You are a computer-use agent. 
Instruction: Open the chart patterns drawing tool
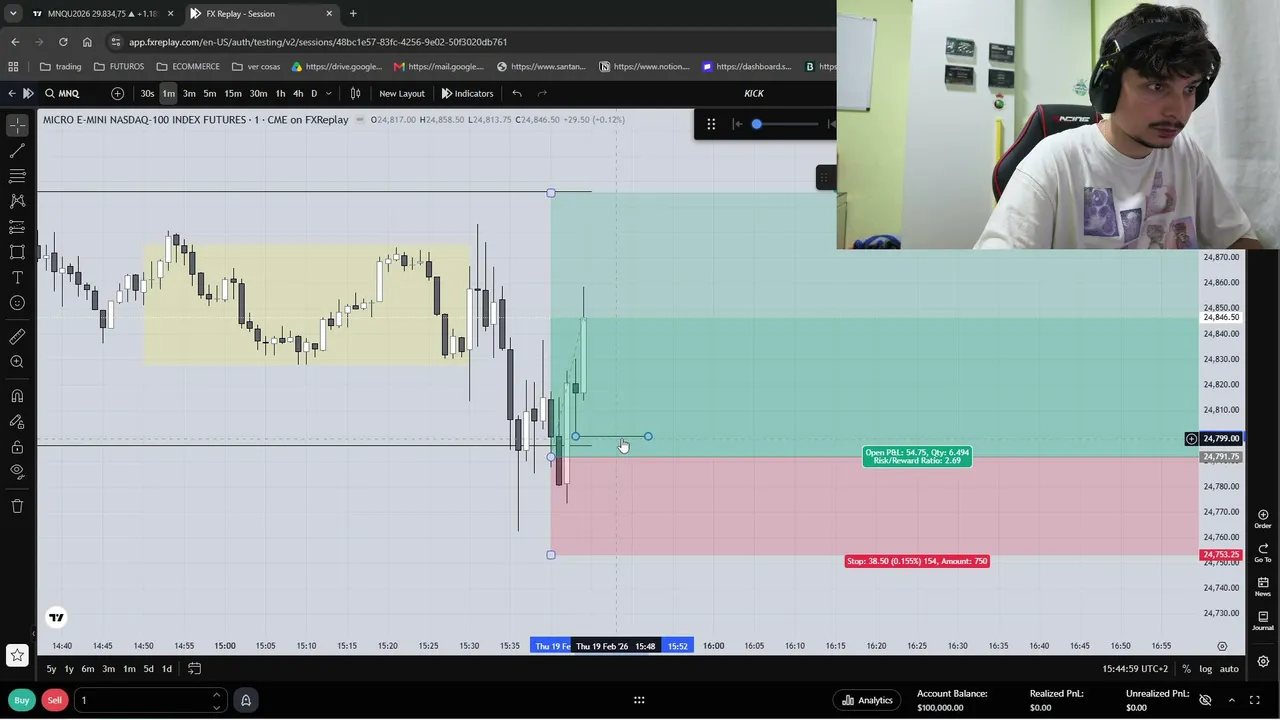[x=17, y=201]
